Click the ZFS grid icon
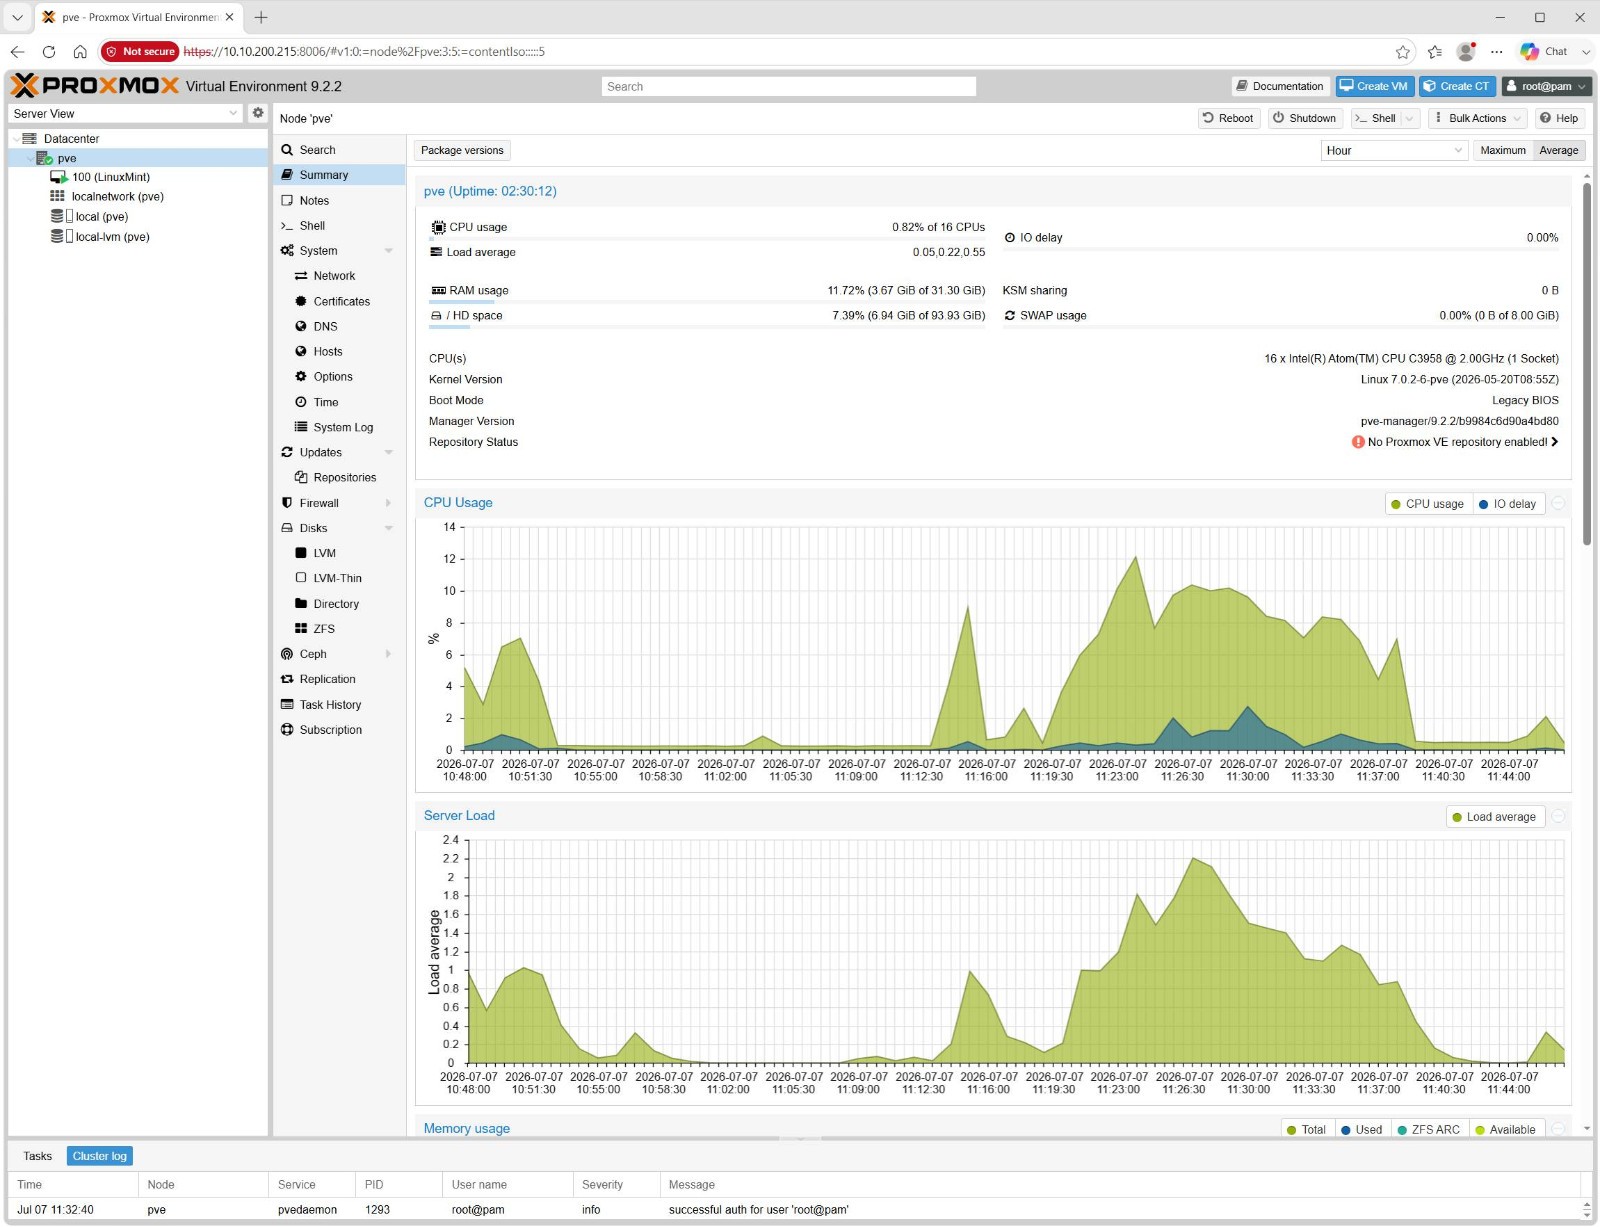 tap(301, 628)
